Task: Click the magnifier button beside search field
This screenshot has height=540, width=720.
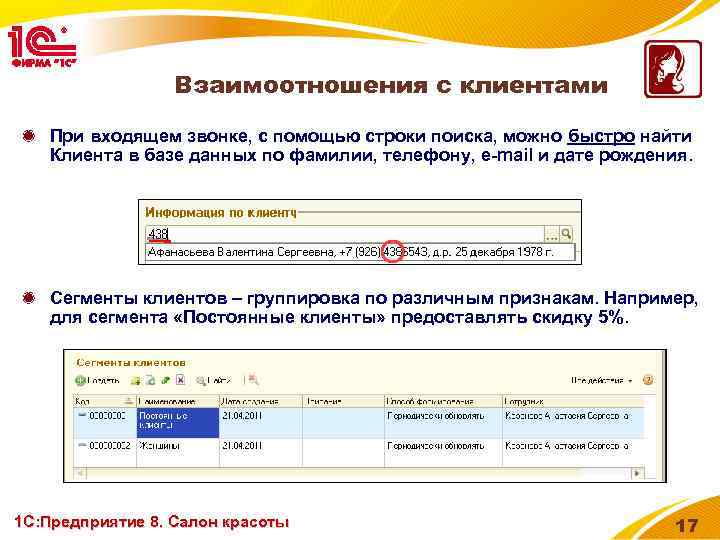Action: coord(566,234)
